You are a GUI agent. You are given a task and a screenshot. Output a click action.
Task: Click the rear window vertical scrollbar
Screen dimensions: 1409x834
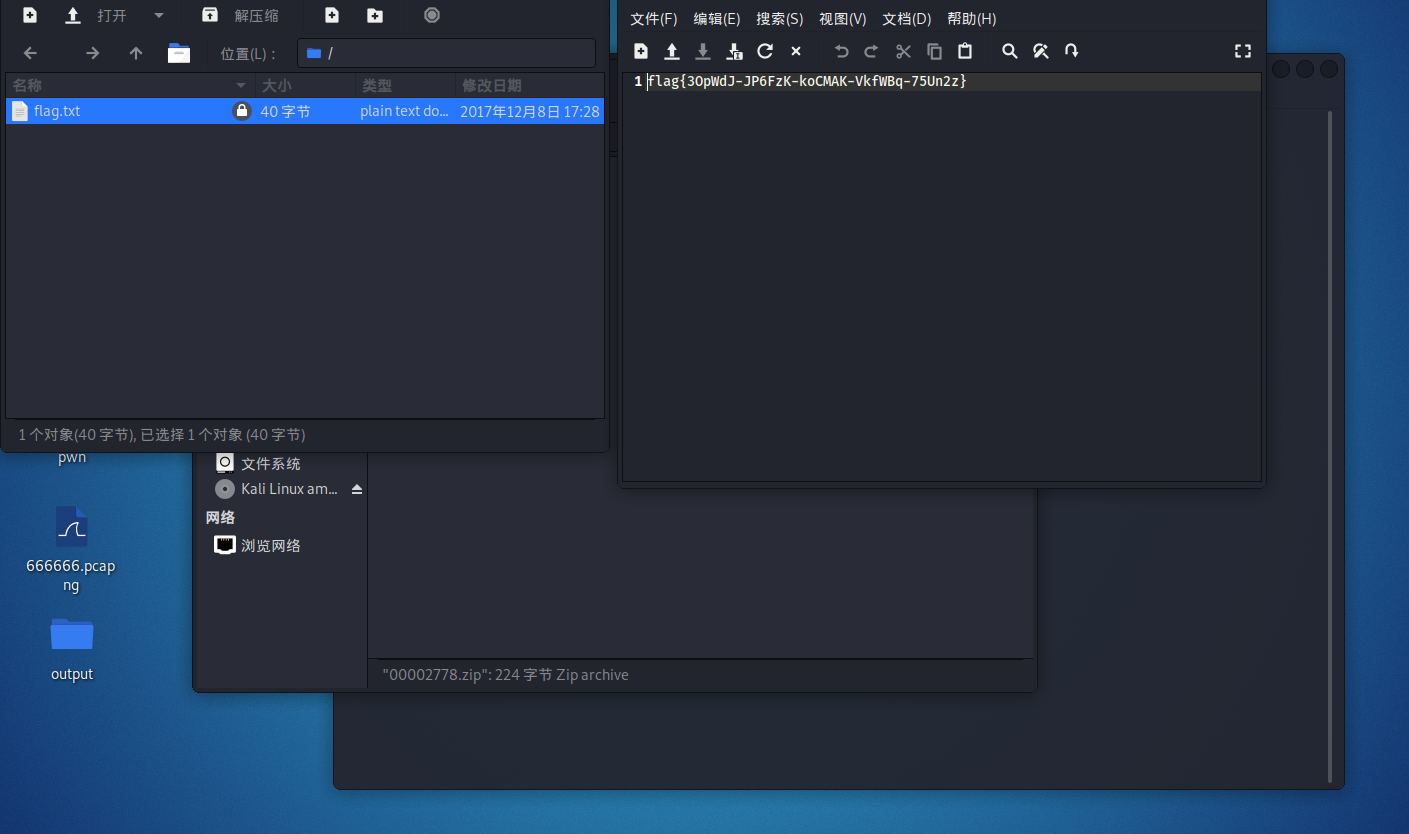coord(1329,446)
